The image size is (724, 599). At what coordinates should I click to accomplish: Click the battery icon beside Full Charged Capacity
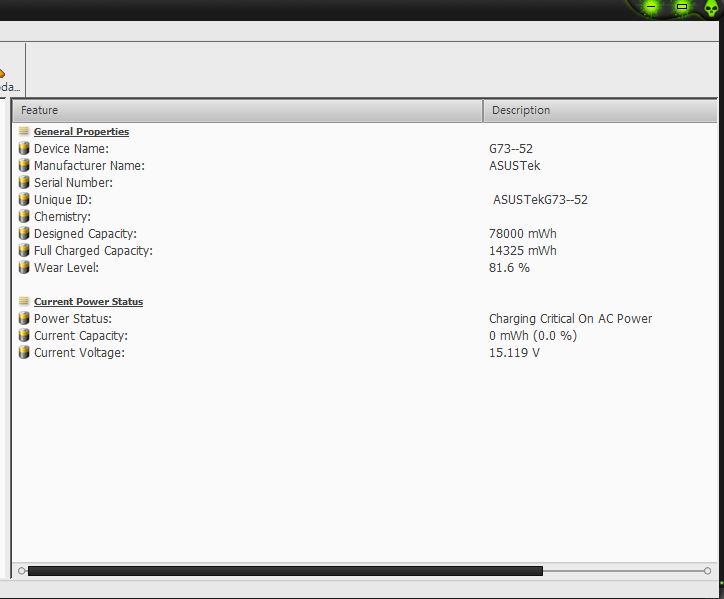(x=24, y=250)
